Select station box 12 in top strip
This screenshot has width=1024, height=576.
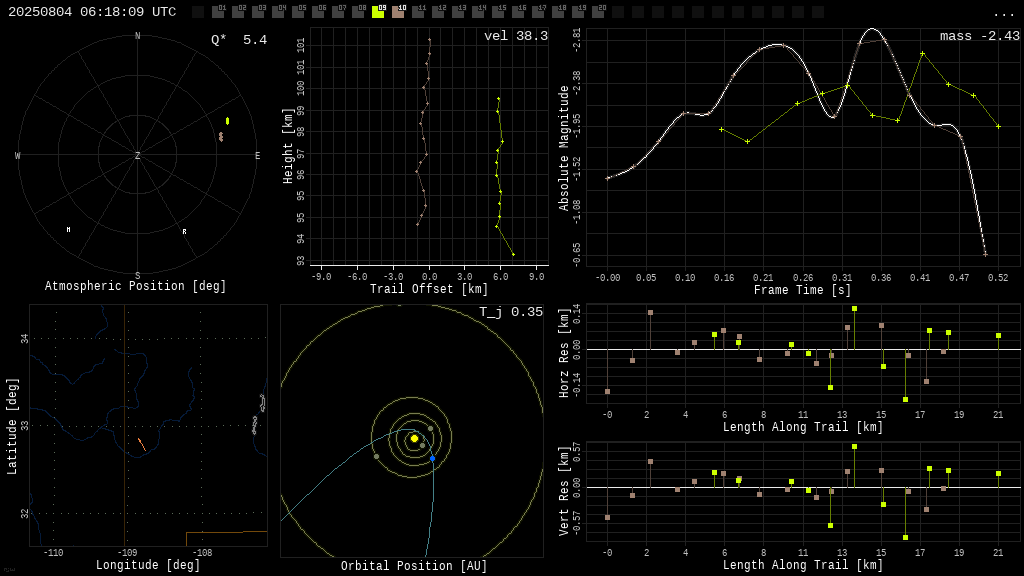point(438,12)
